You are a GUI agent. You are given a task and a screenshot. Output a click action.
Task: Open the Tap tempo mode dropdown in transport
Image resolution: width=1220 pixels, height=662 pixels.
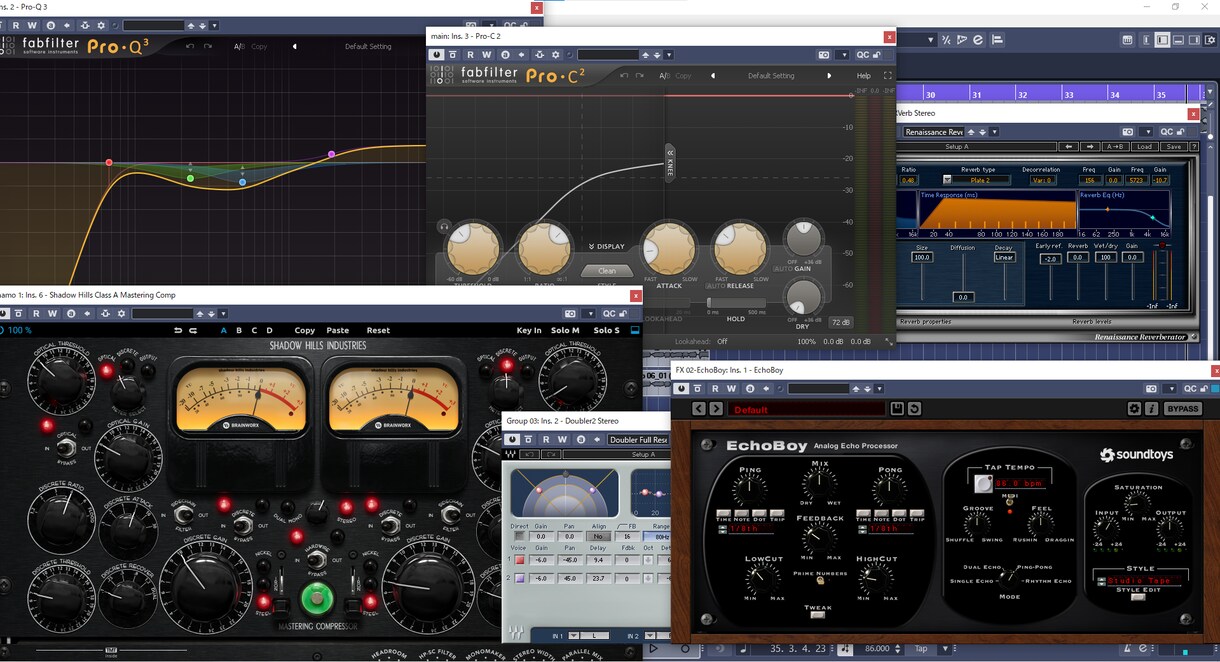(x=945, y=648)
